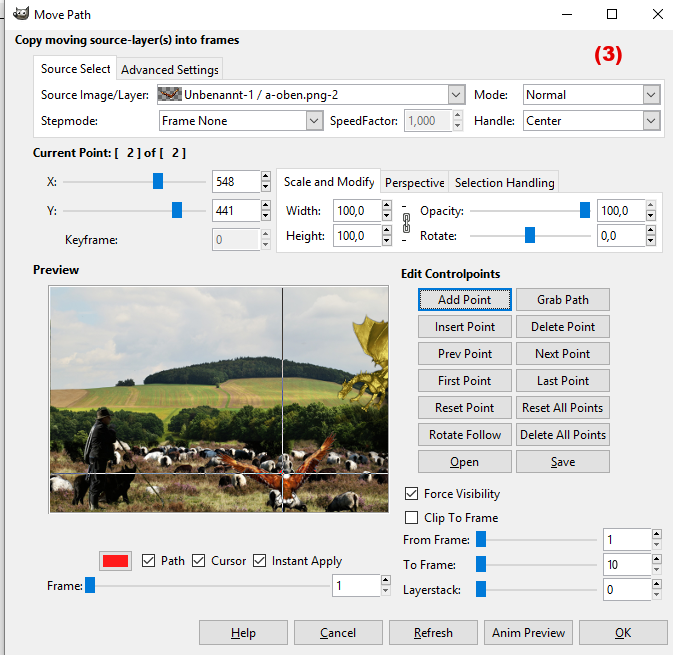Increase Rotate value with up stepper
674x656 pixels.
coord(651,230)
